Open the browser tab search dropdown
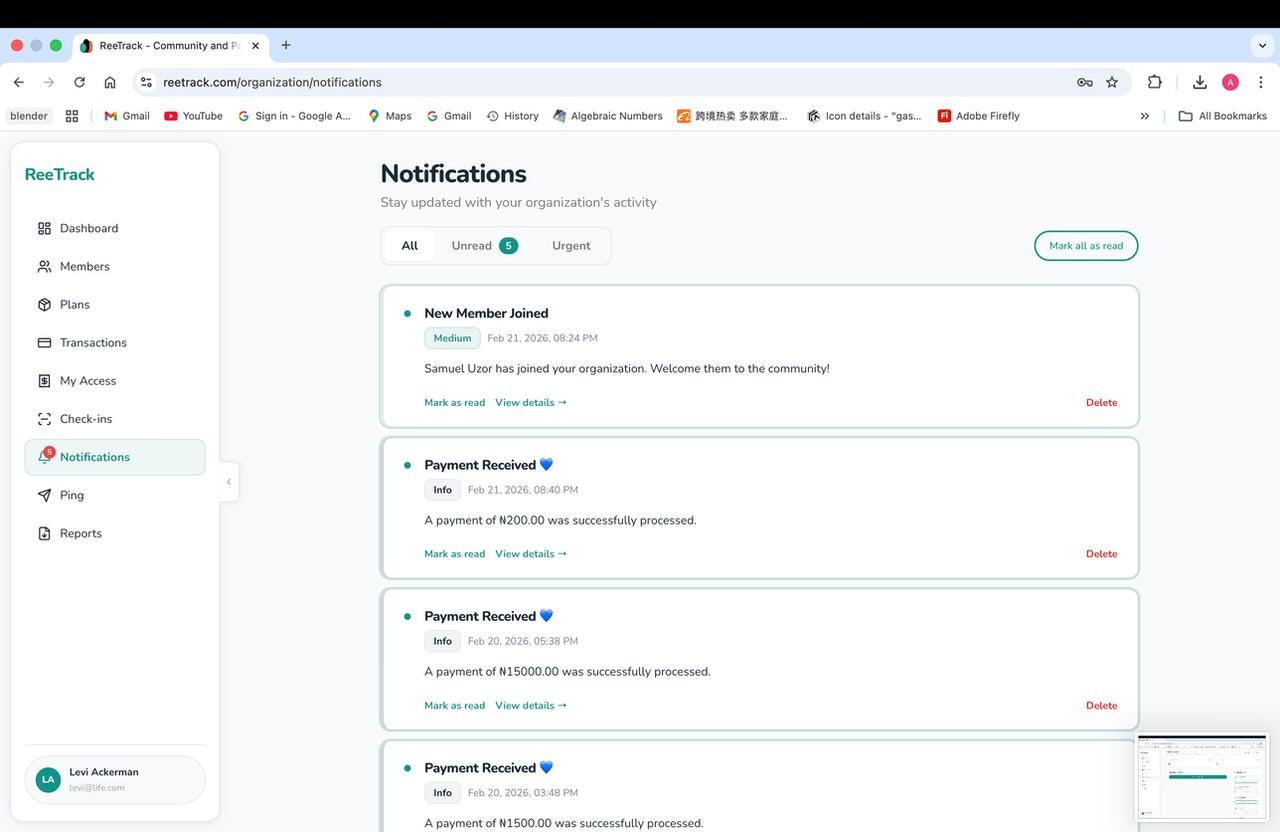Viewport: 1280px width, 832px height. [x=1262, y=45]
